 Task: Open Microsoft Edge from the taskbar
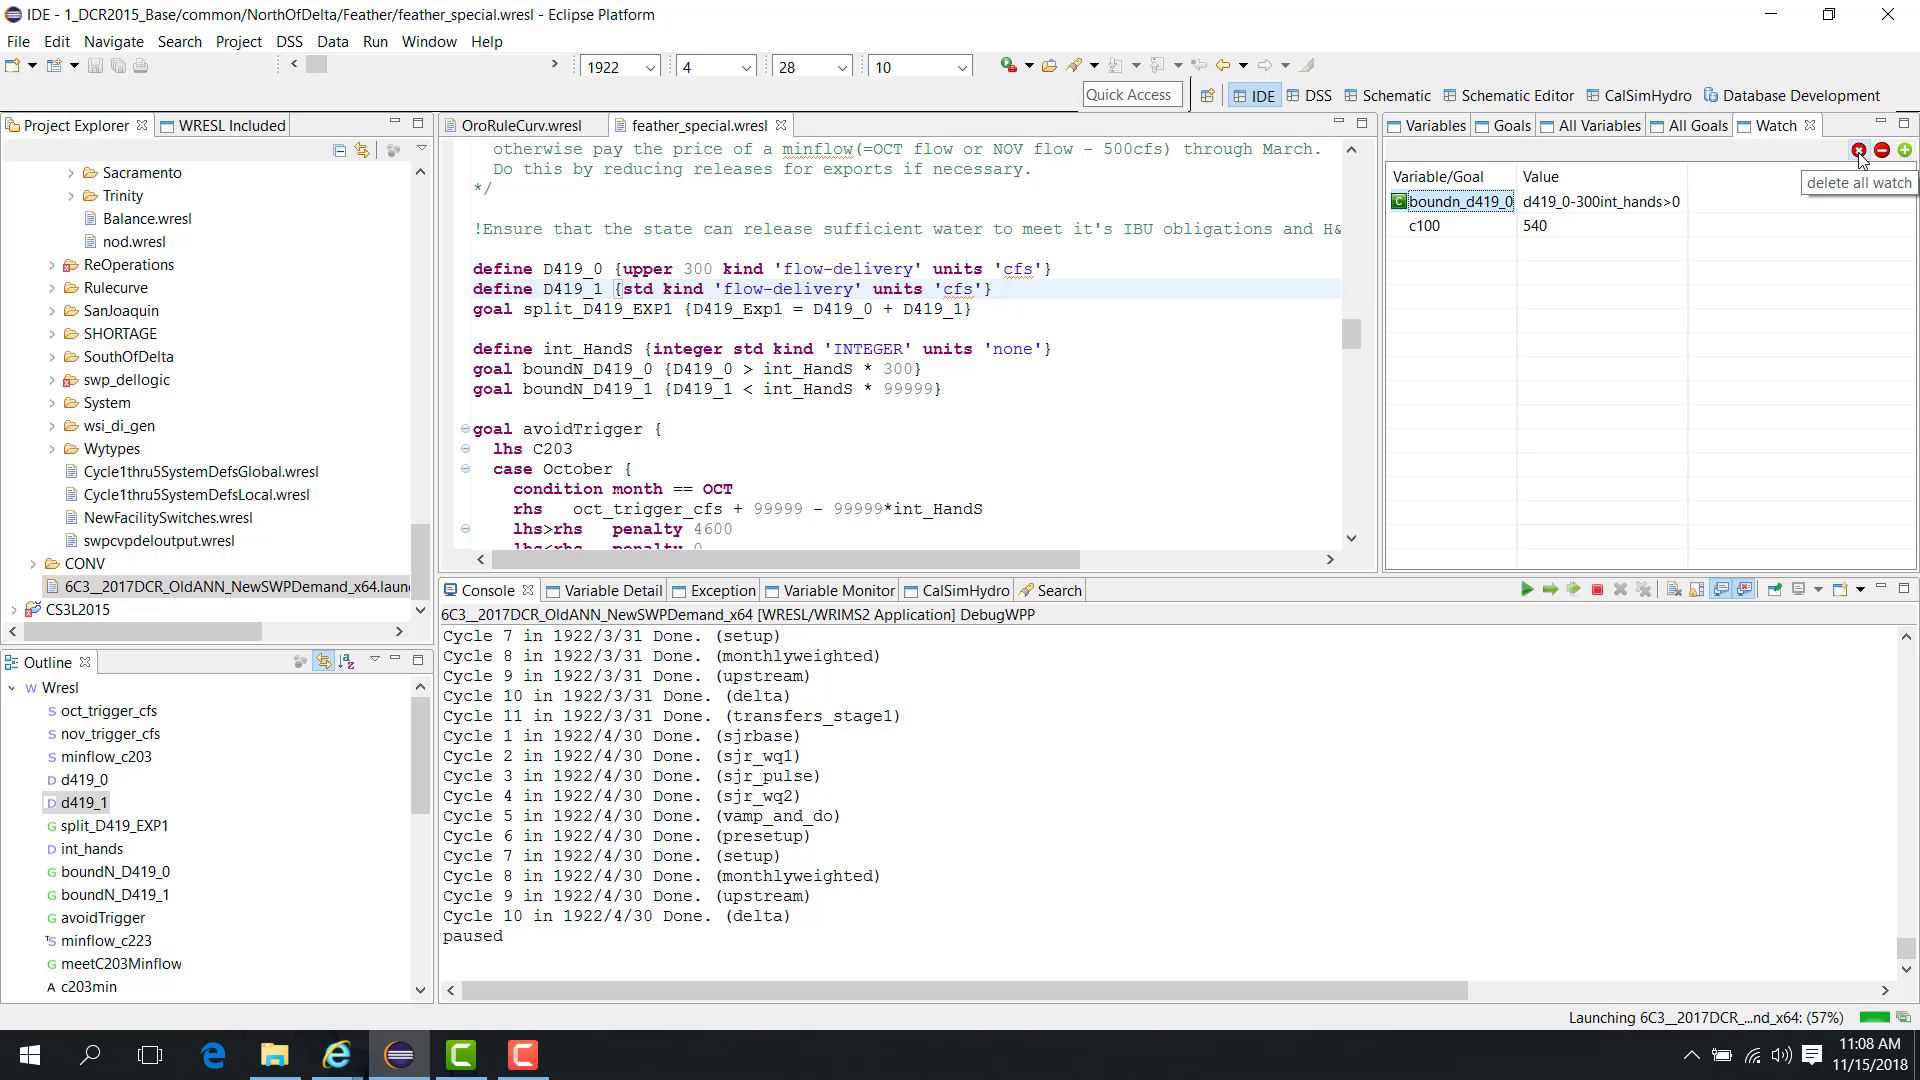tap(213, 1055)
